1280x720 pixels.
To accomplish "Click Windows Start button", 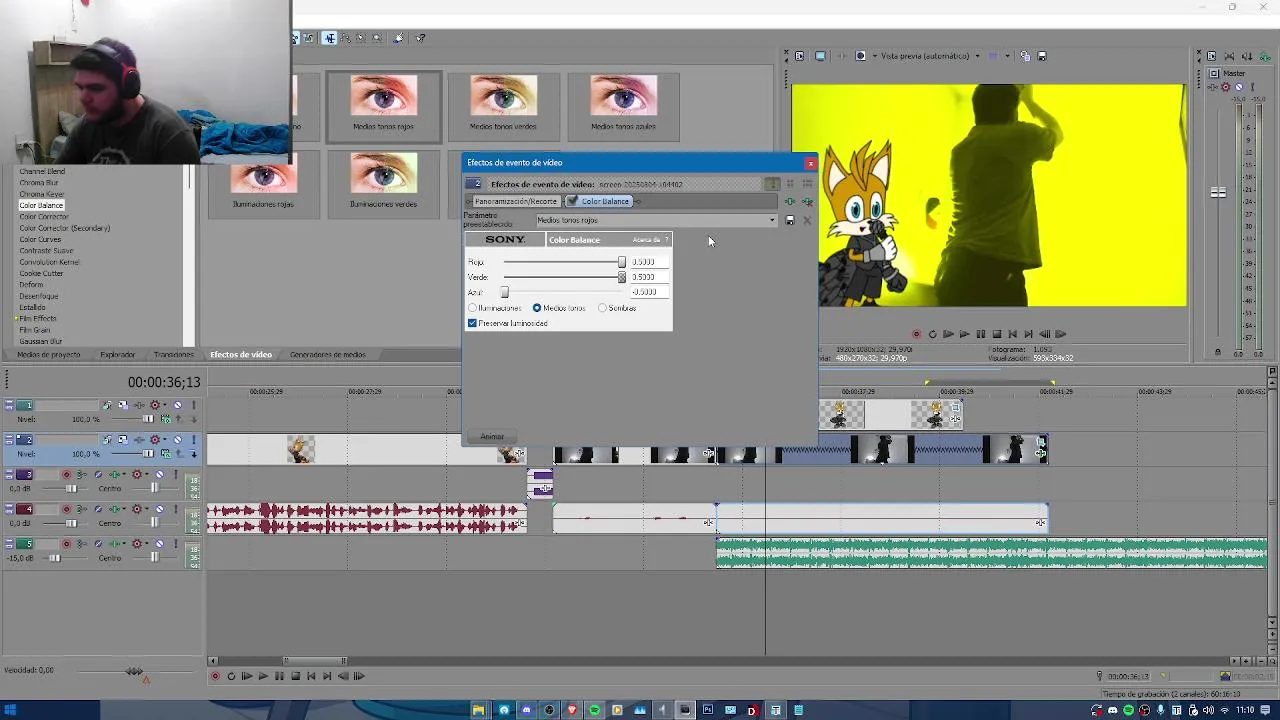I will 11,710.
